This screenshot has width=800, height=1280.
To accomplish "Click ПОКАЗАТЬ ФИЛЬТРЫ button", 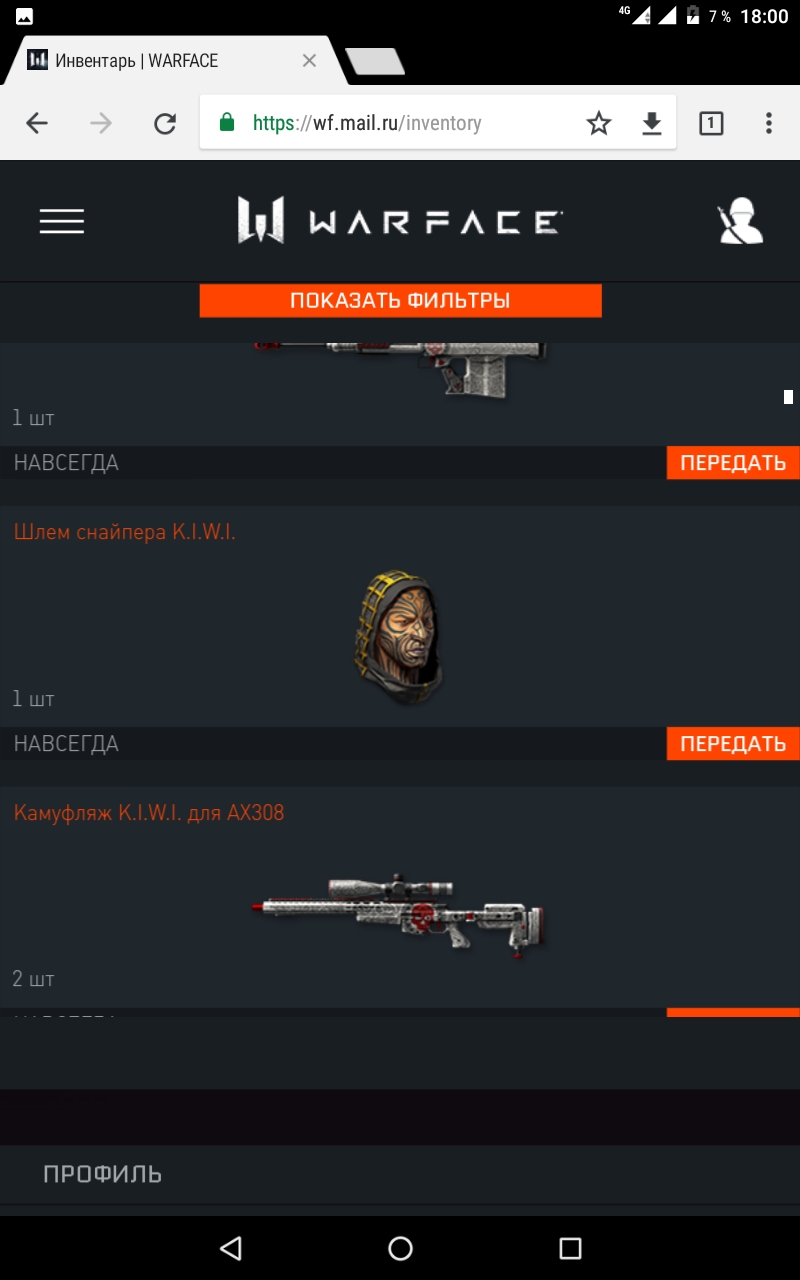I will pyautogui.click(x=400, y=301).
